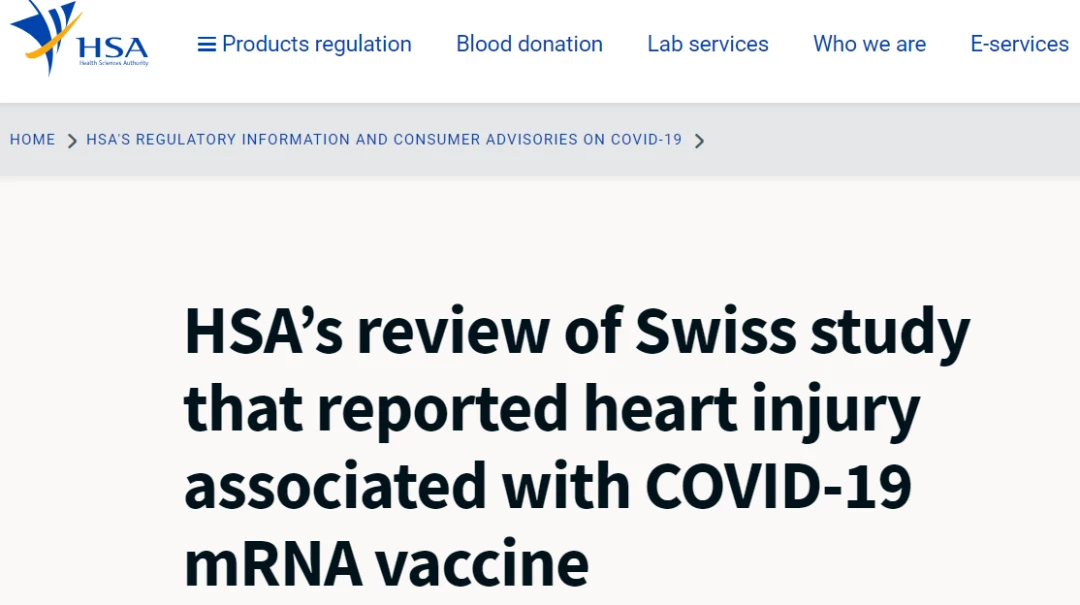Screen dimensions: 1080x605
Task: Click "COVID-19" in the article headline
Action: tap(778, 486)
